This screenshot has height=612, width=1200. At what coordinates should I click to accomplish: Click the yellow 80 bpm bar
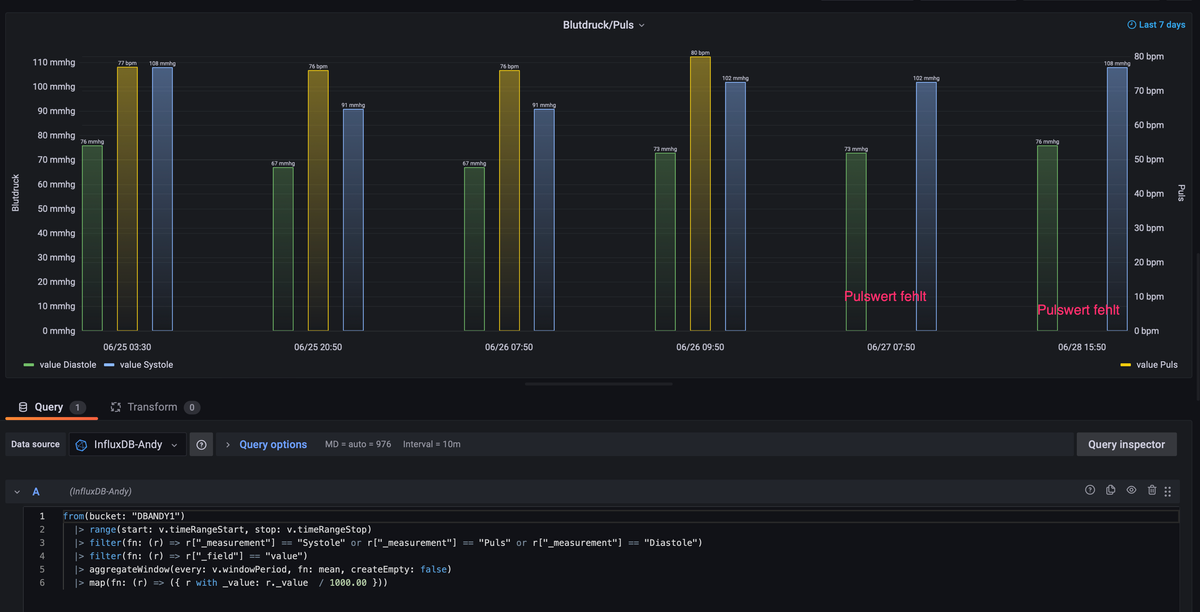[700, 193]
